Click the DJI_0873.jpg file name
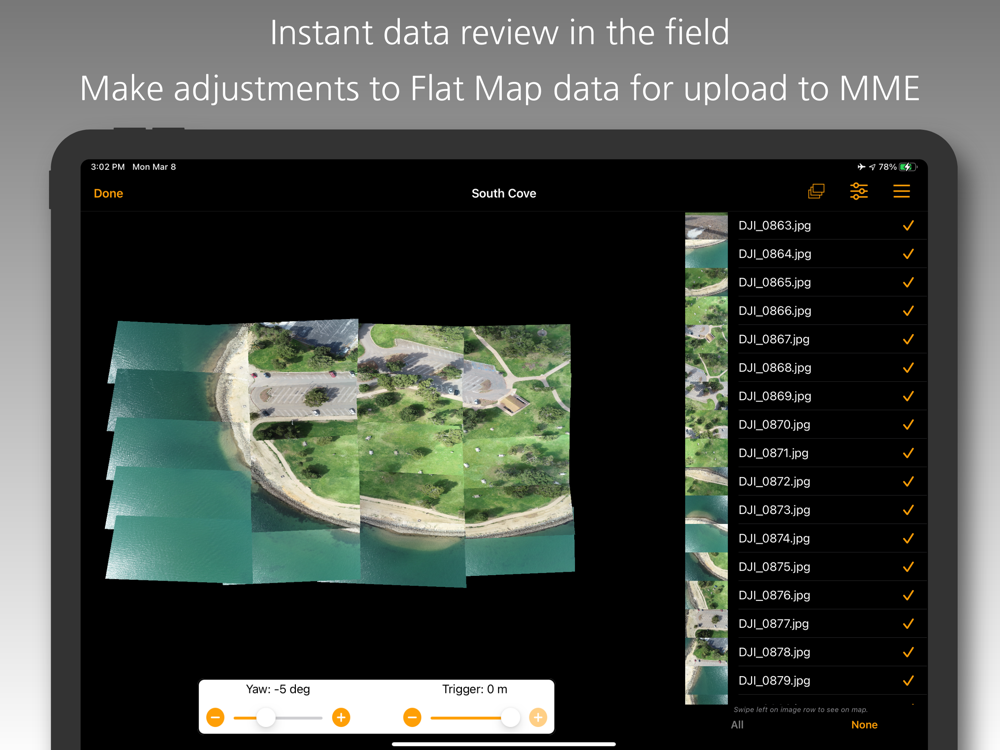Image resolution: width=1000 pixels, height=750 pixels. tap(774, 510)
